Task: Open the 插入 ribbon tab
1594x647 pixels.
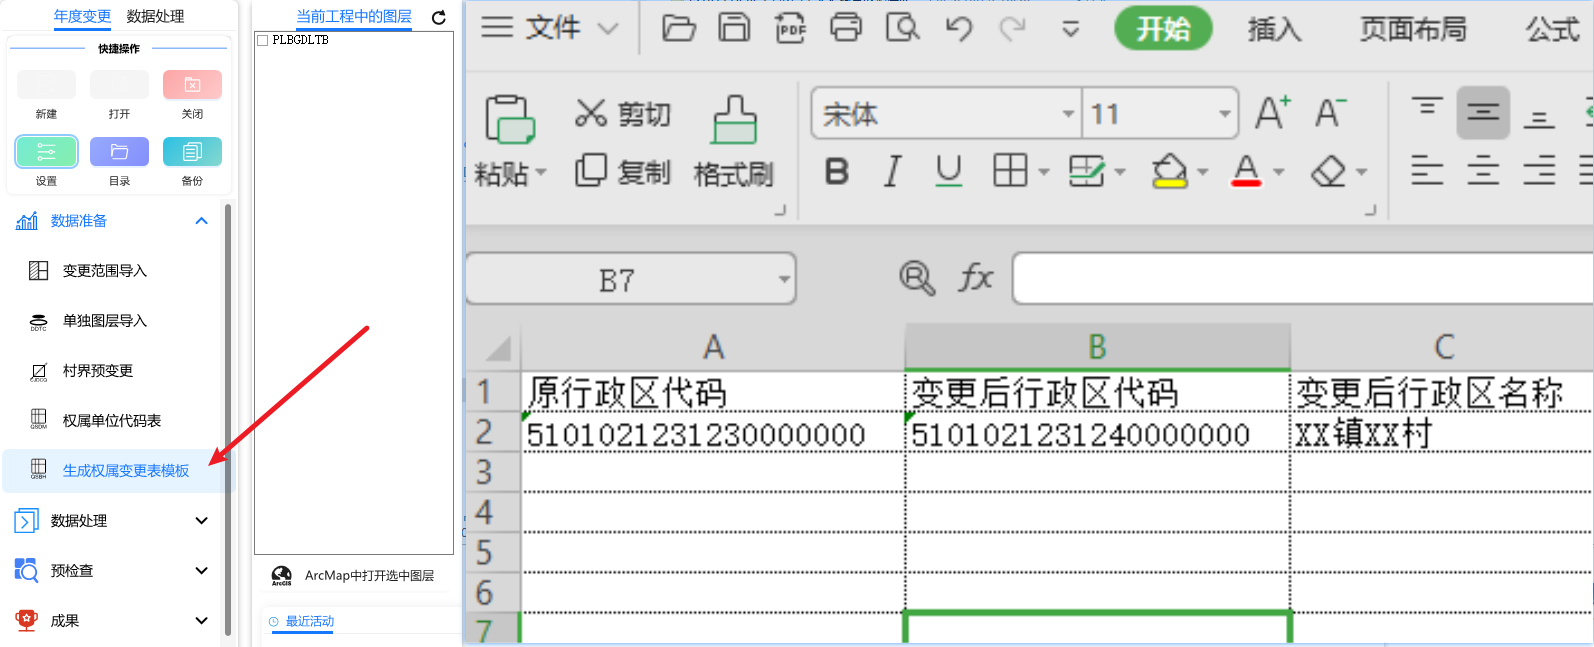Action: (x=1274, y=30)
